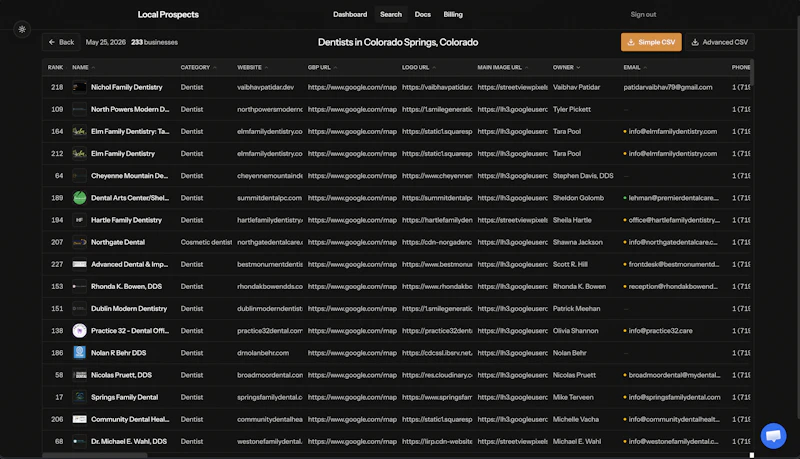This screenshot has height=459, width=800.
Task: Click Advanced Dental & Imp logo icon
Action: tap(80, 264)
